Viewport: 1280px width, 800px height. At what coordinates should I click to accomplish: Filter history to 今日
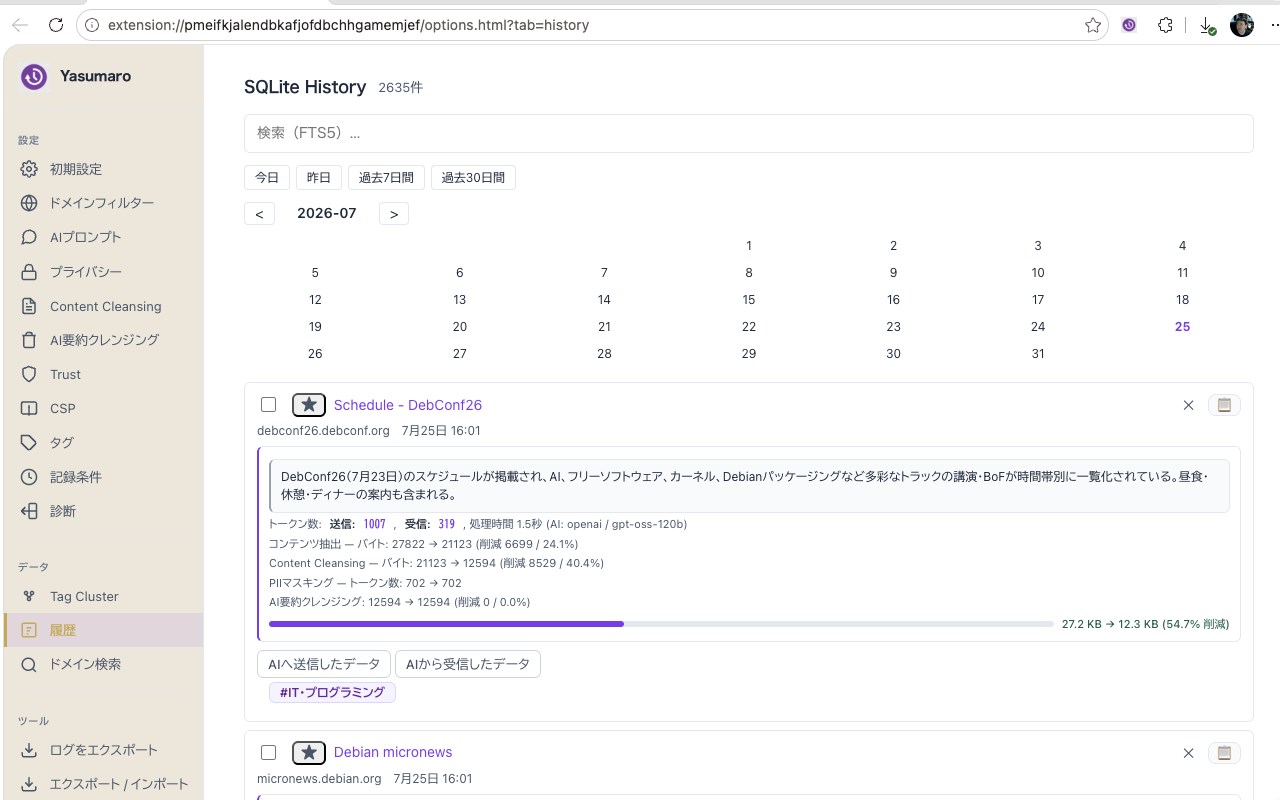tap(267, 178)
